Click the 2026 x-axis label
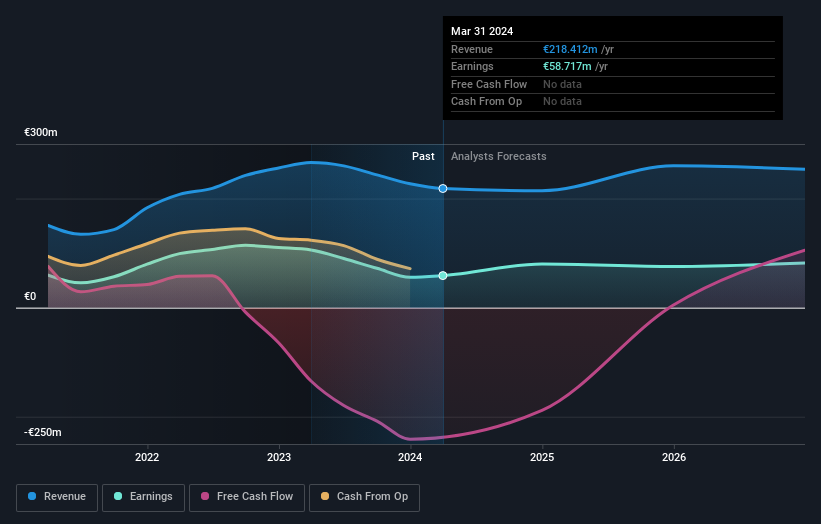Image resolution: width=821 pixels, height=524 pixels. point(674,457)
